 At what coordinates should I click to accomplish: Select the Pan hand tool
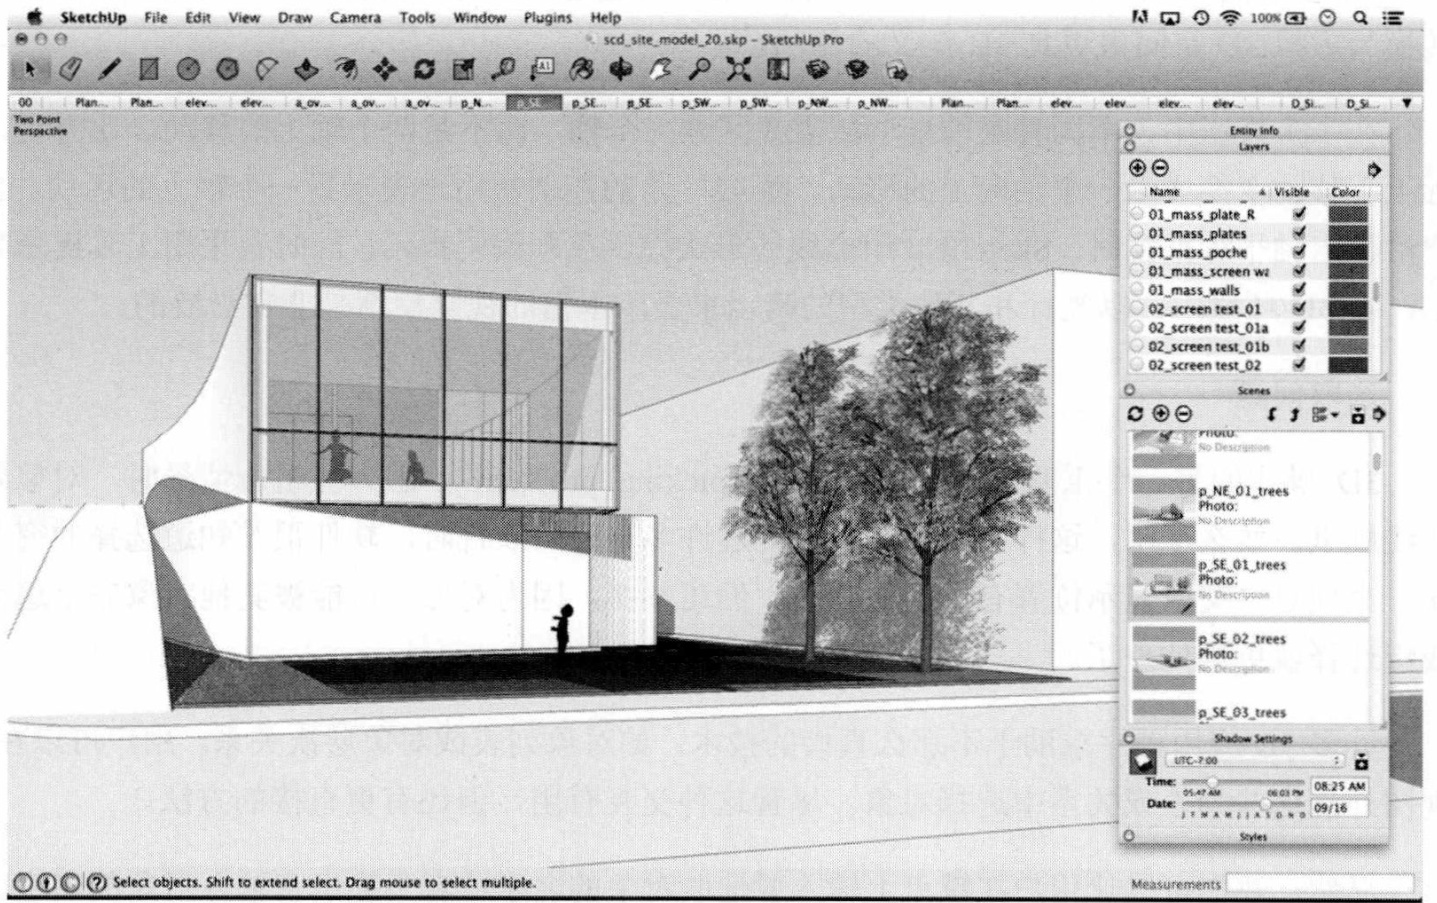pos(660,69)
